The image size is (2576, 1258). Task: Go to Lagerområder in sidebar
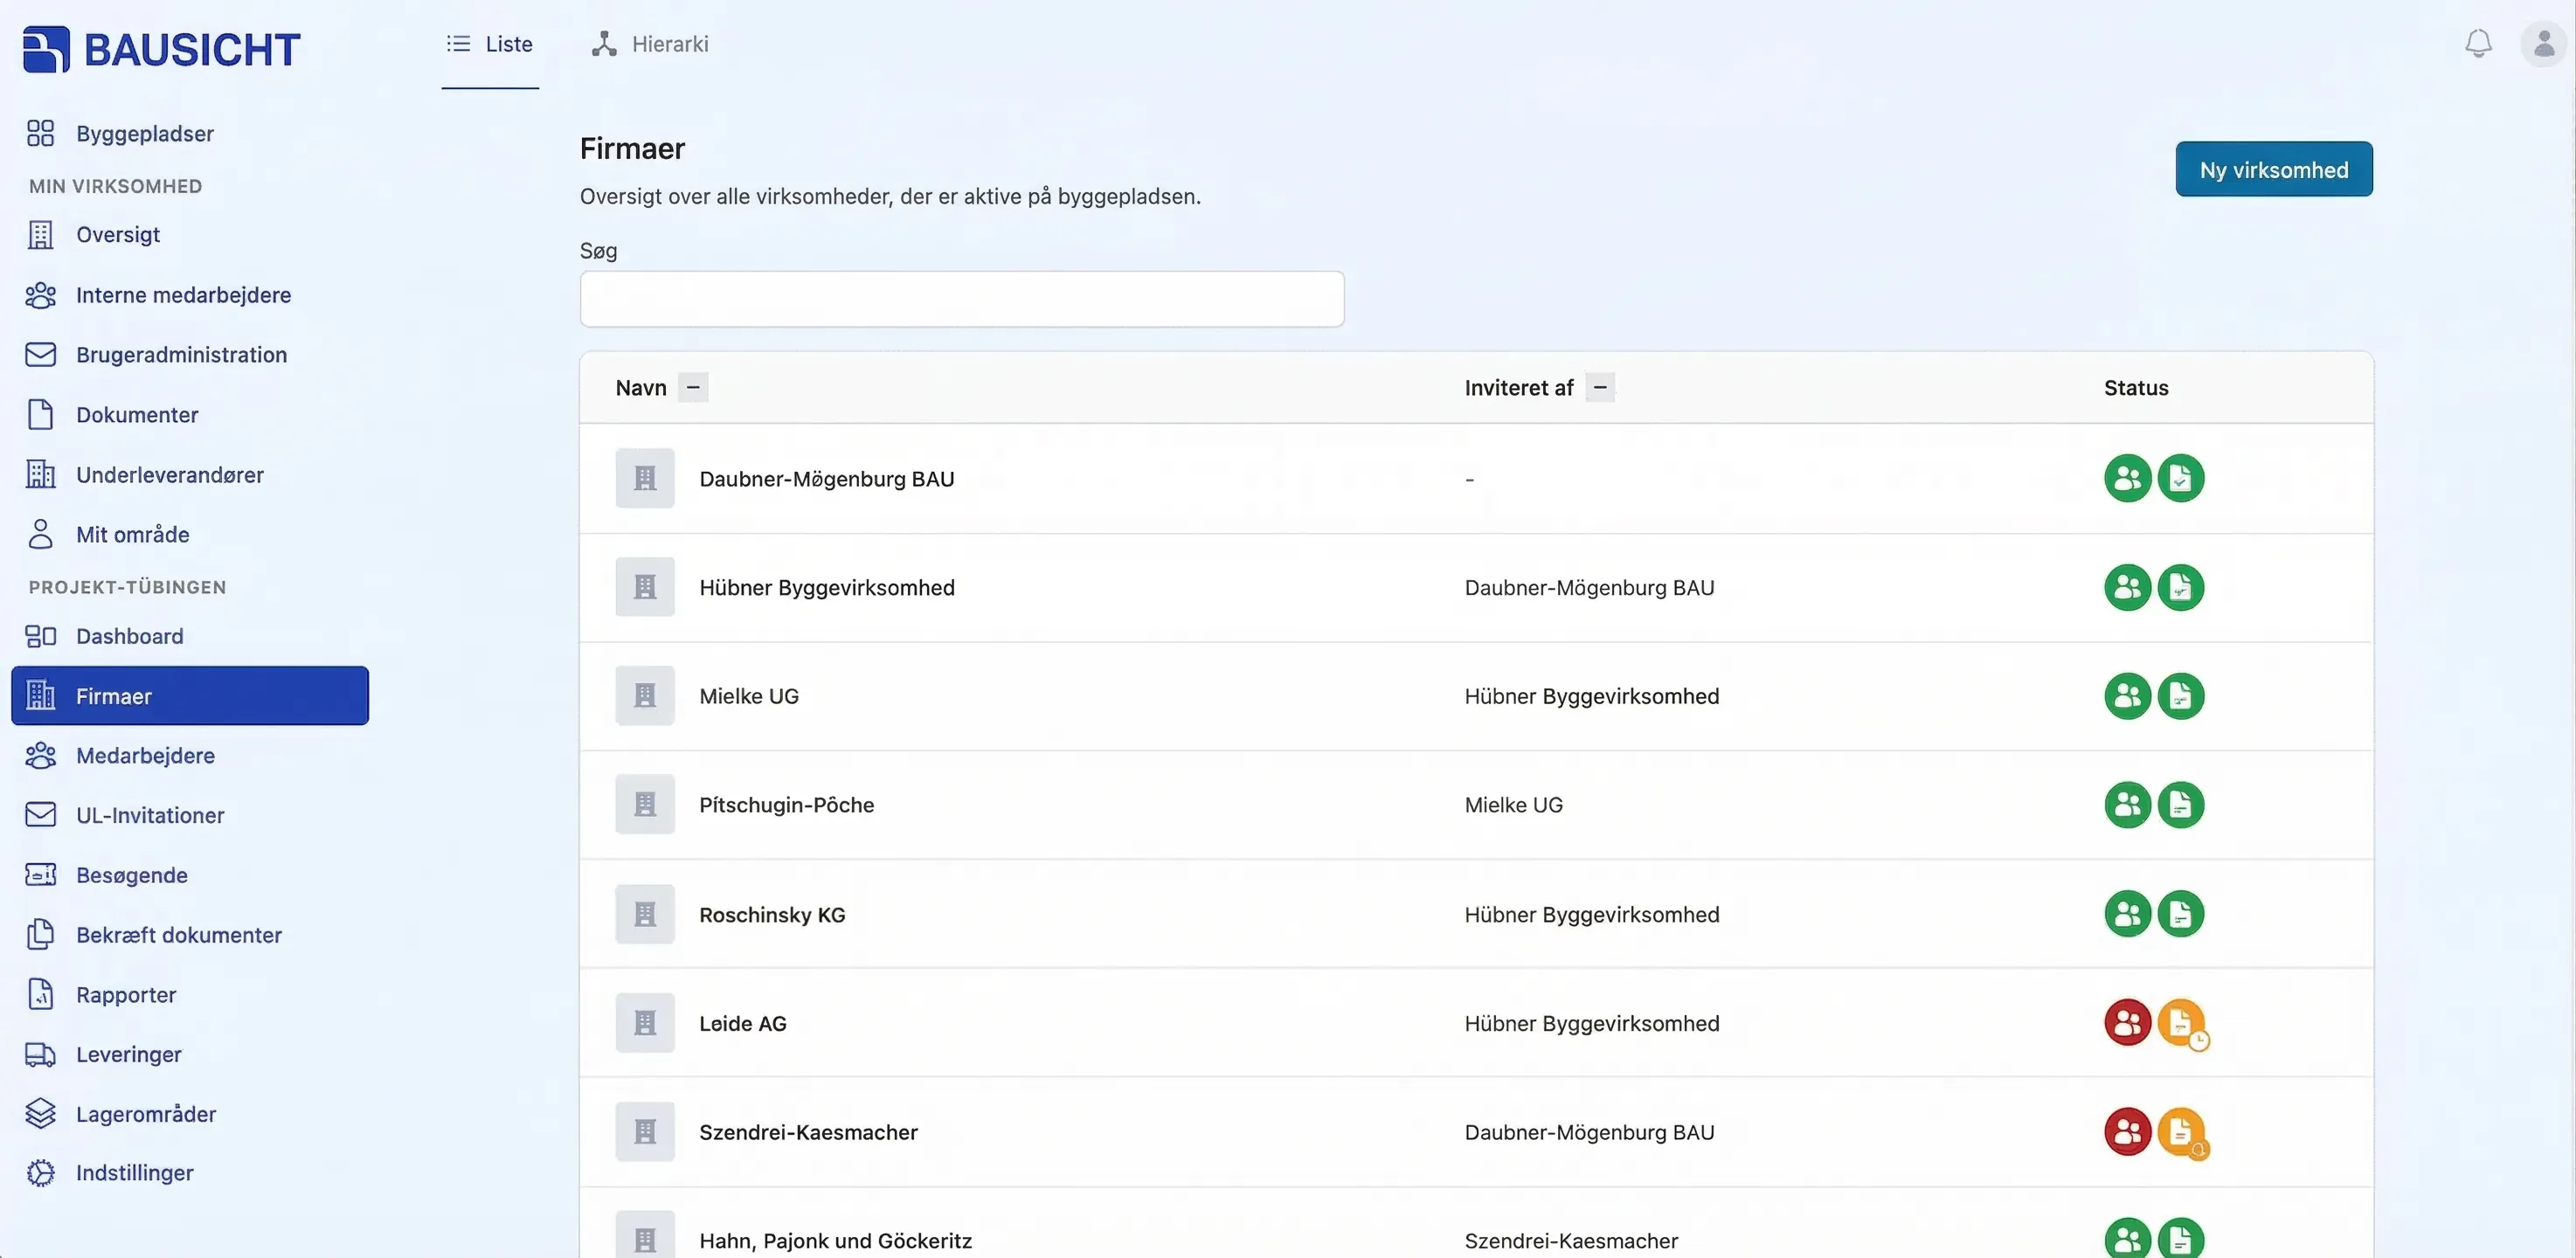coord(146,1114)
